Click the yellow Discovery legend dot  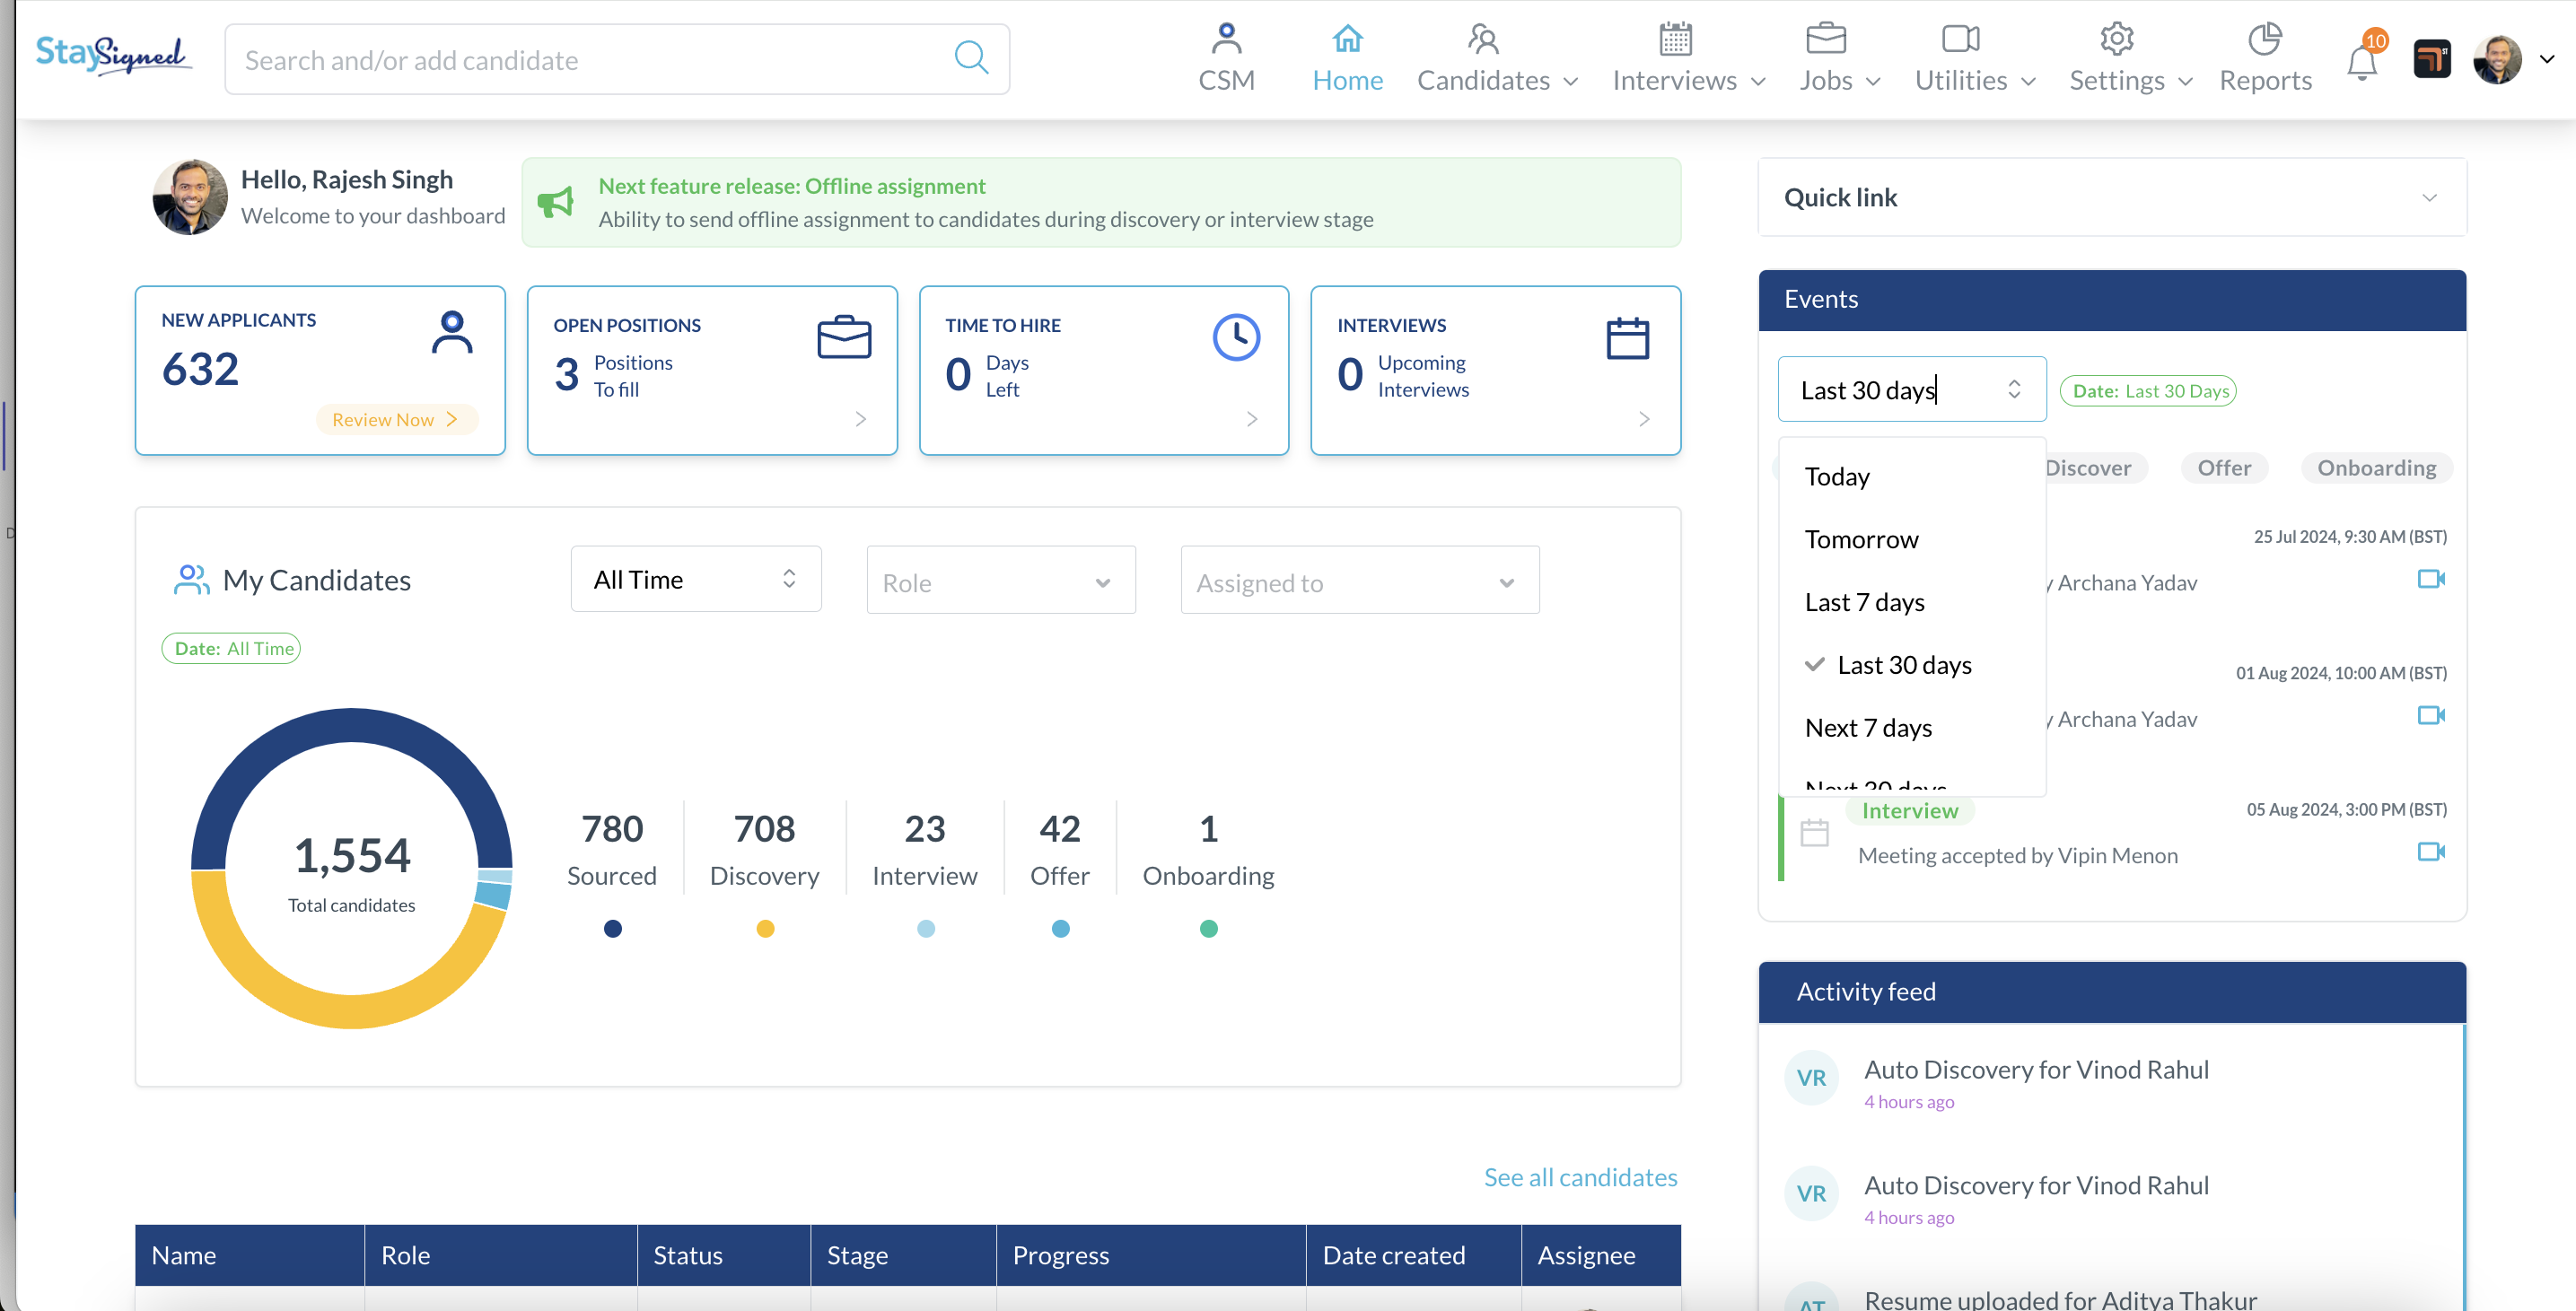coord(765,929)
